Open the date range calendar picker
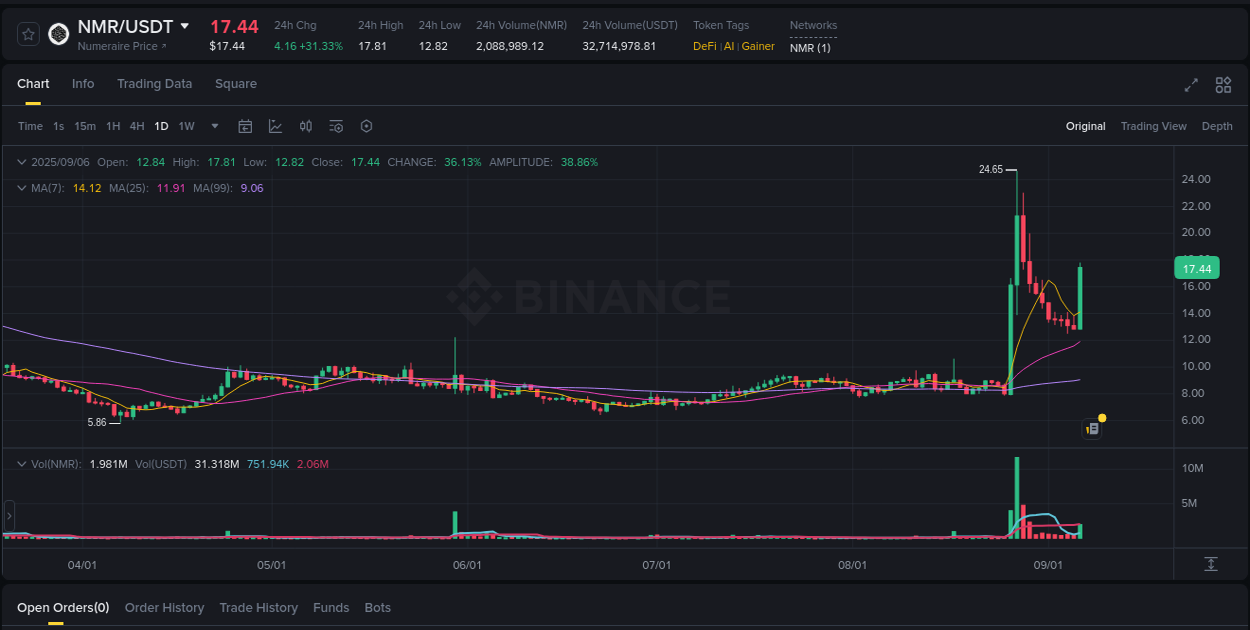The height and width of the screenshot is (630, 1250). pyautogui.click(x=245, y=126)
